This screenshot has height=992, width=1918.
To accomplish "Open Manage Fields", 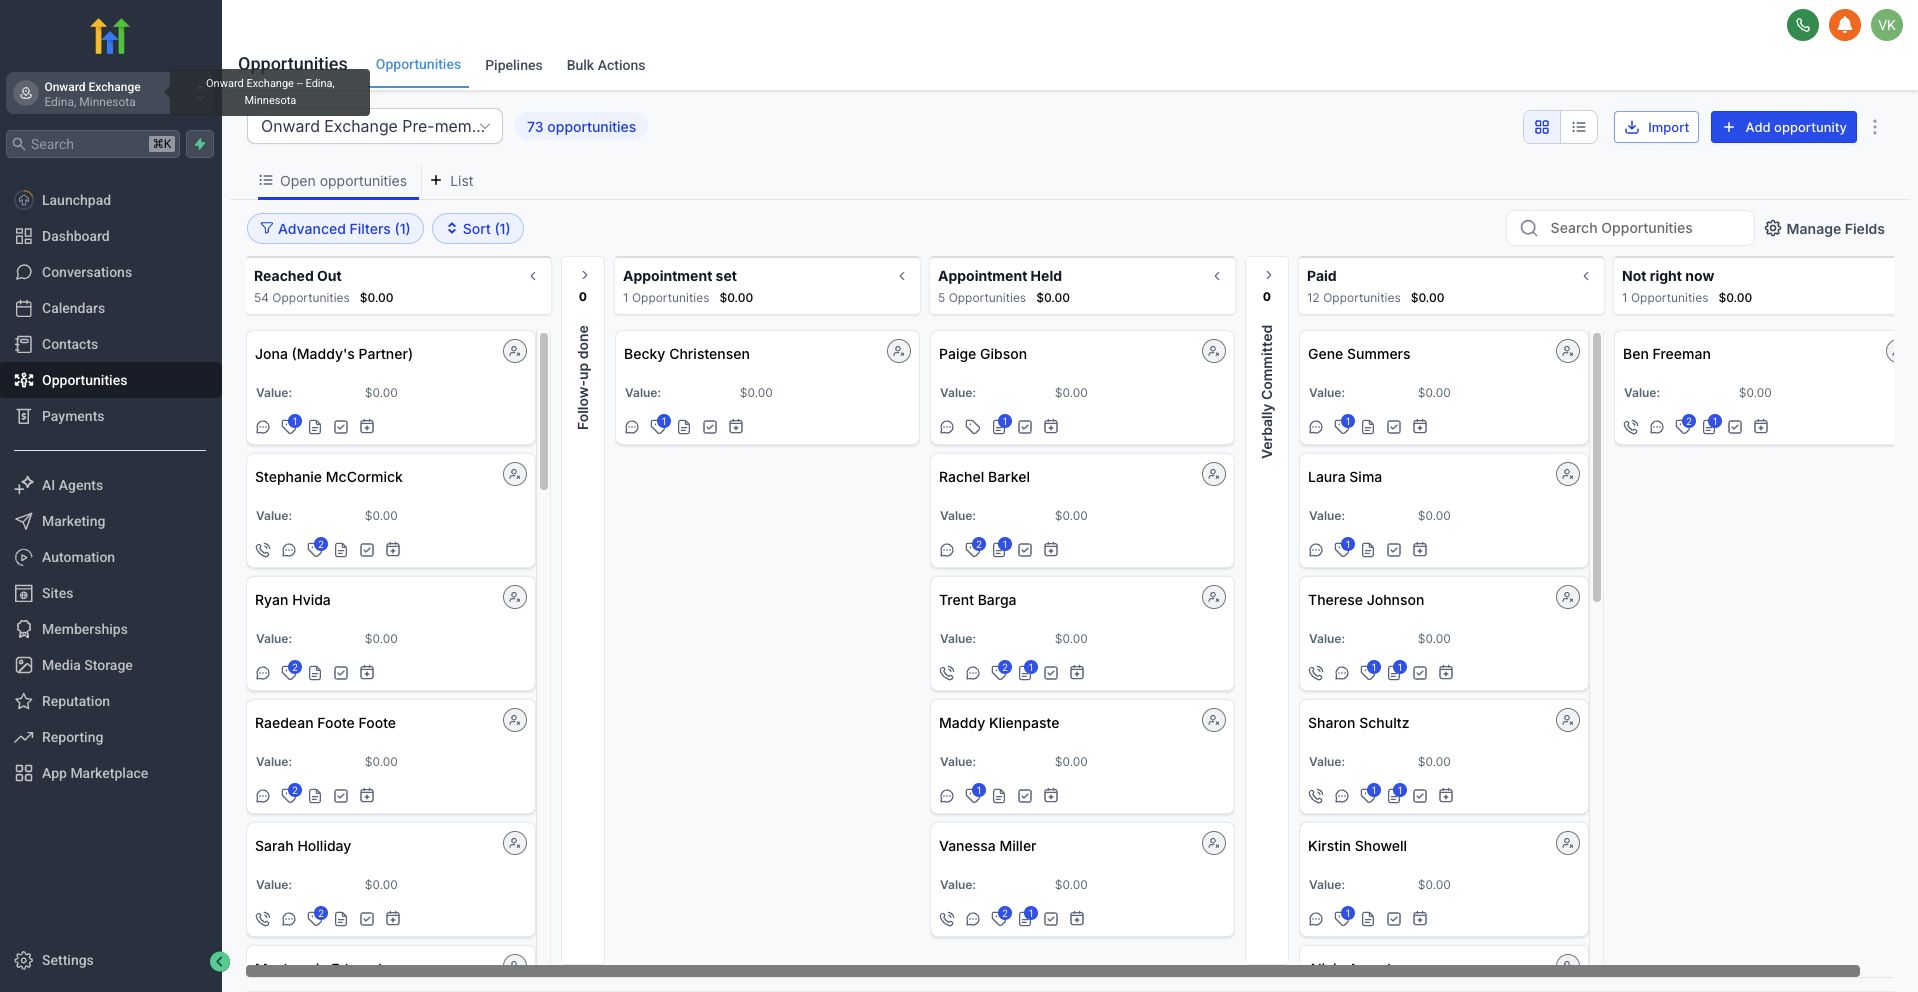I will [1825, 229].
